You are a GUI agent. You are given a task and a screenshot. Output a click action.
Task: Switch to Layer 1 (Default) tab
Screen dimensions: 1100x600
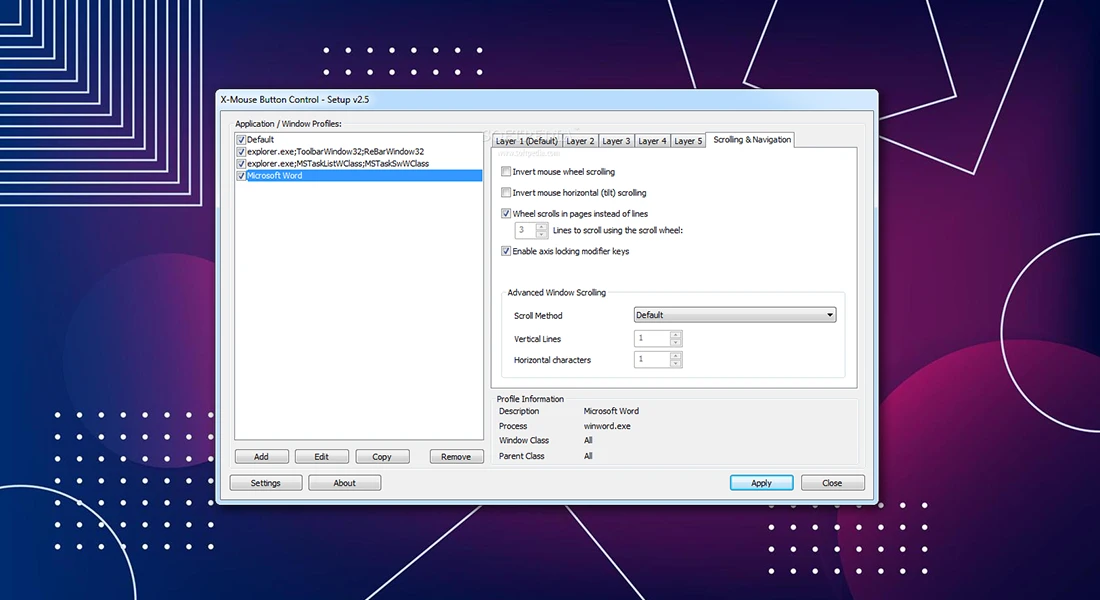(x=527, y=141)
